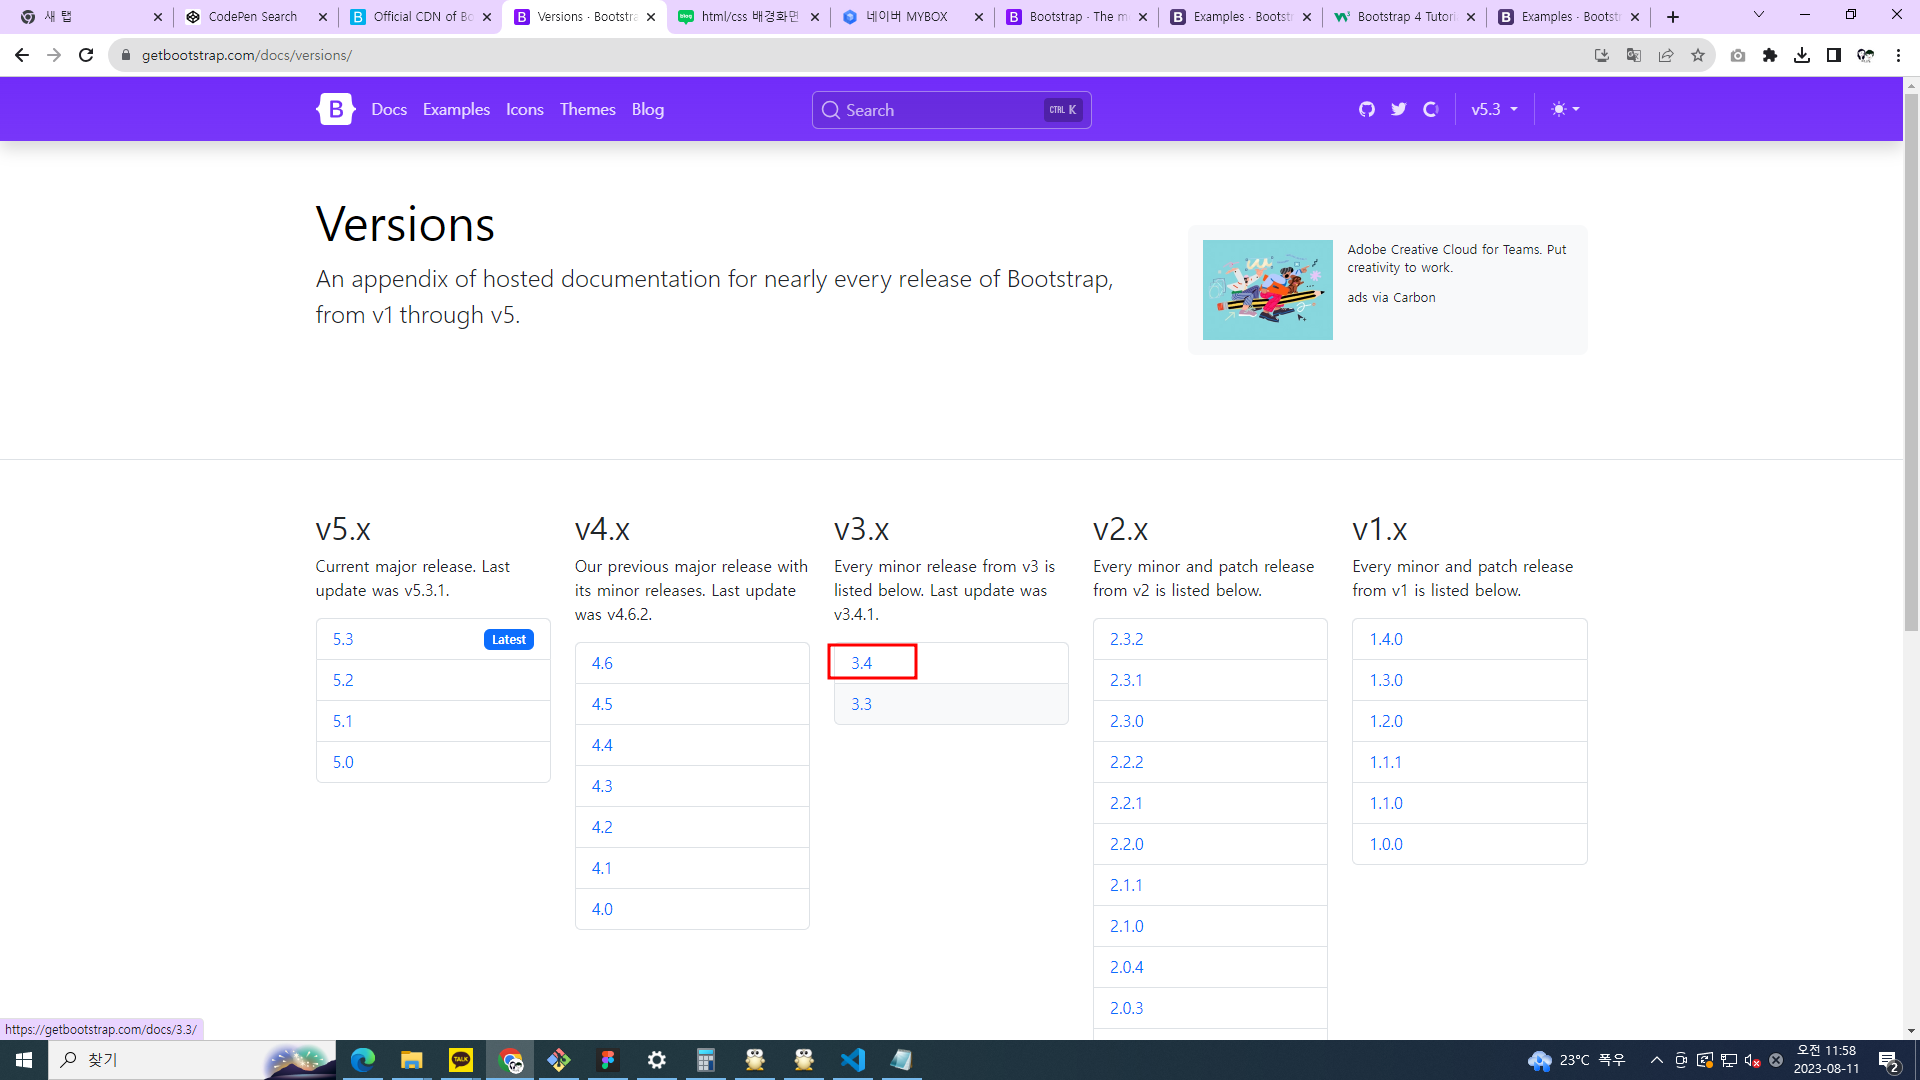Focus the docs Search field

point(940,110)
